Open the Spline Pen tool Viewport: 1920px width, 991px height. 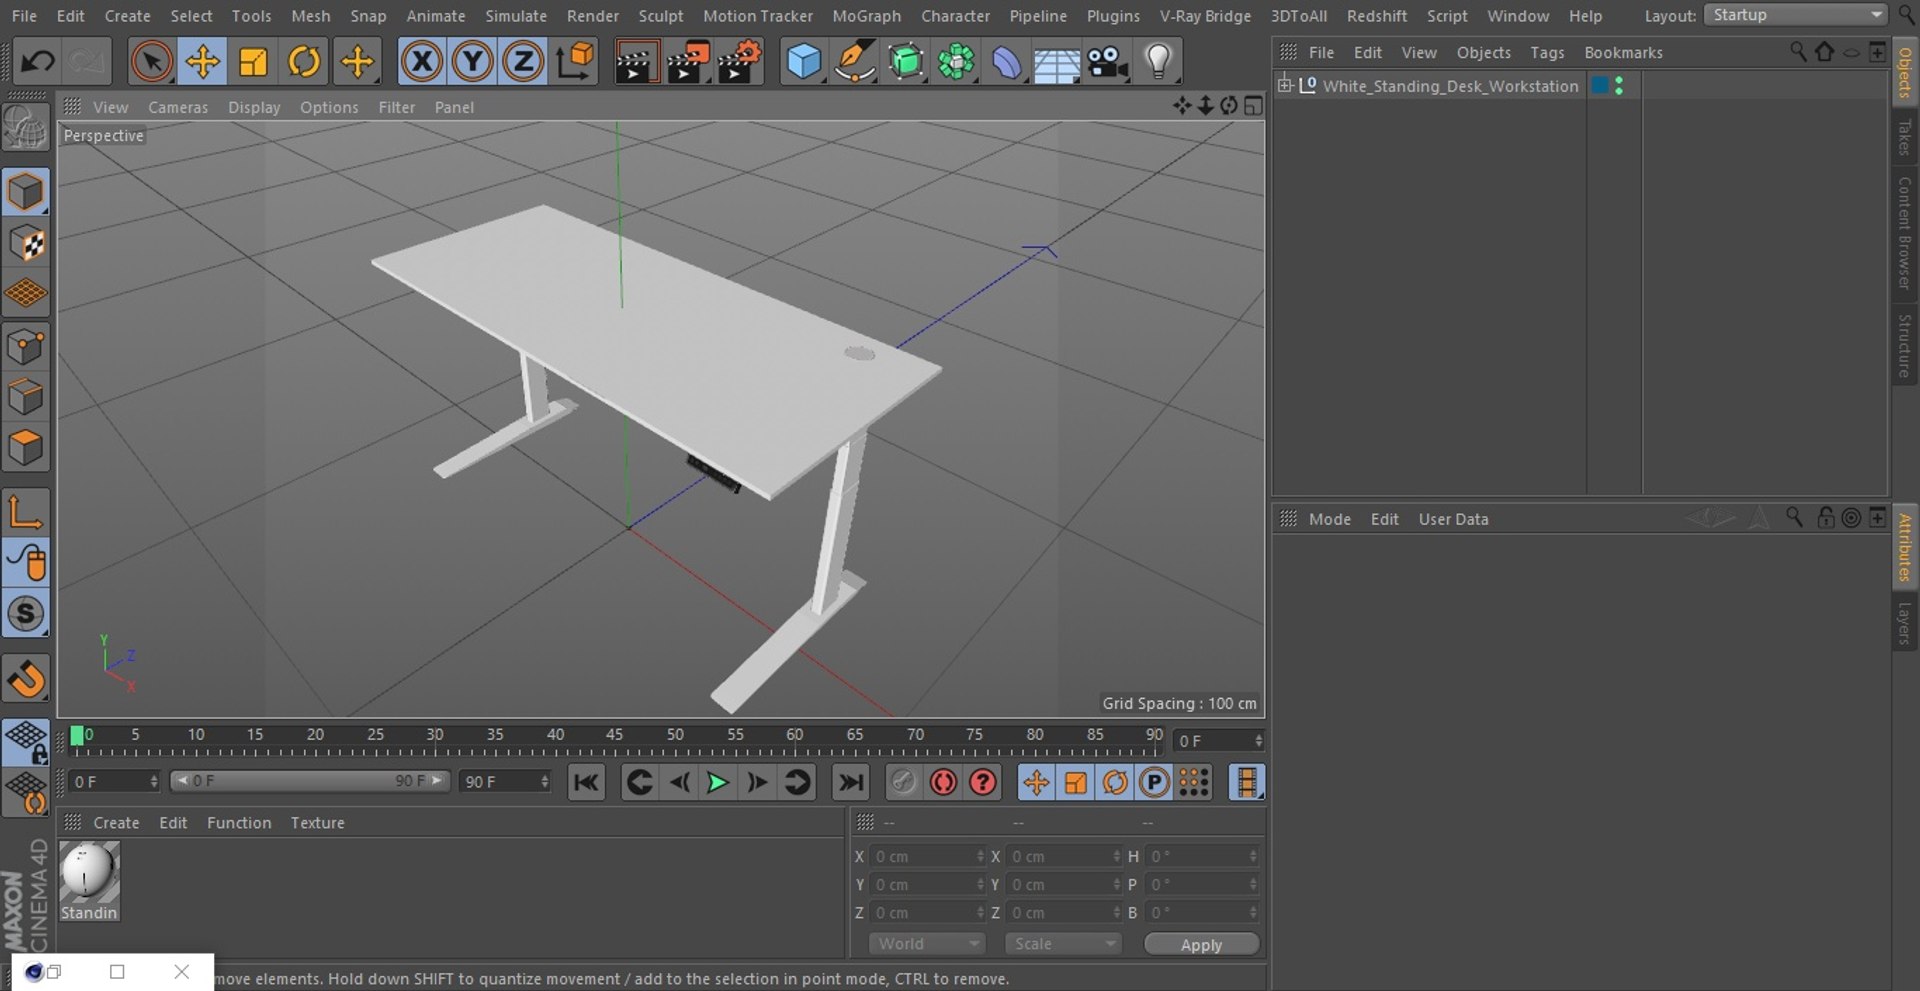(x=855, y=62)
